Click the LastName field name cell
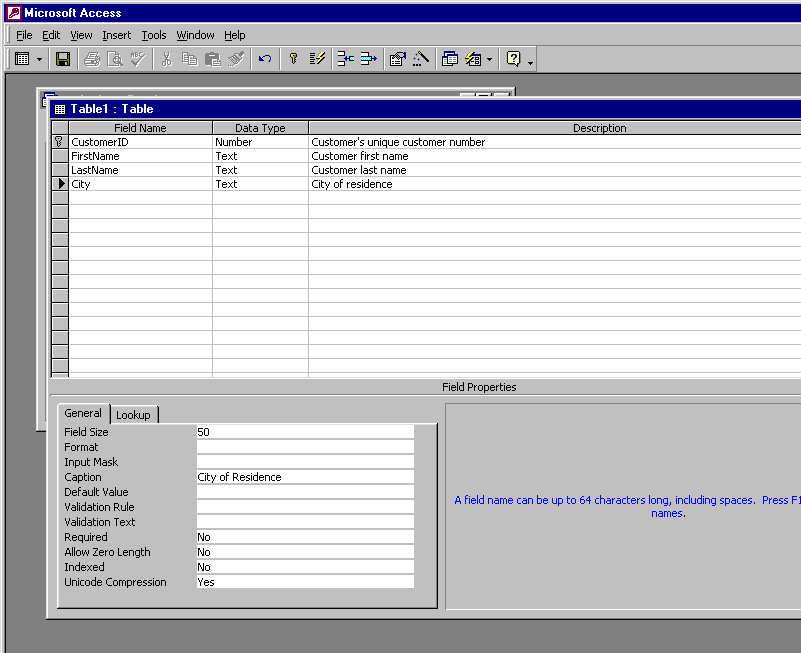This screenshot has height=653, width=801. 140,170
